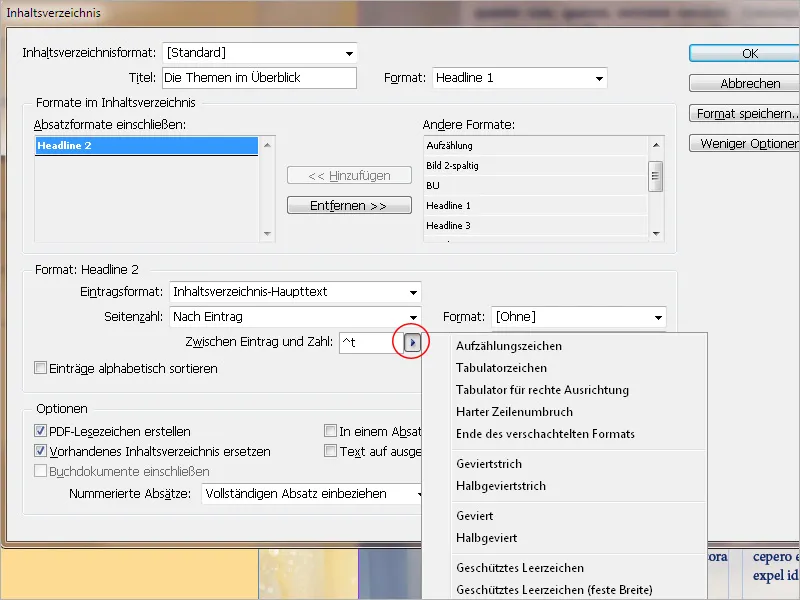Open the Inhaltsverzeichnisformat dropdown
Viewport: 800px width, 600px height.
pos(349,52)
